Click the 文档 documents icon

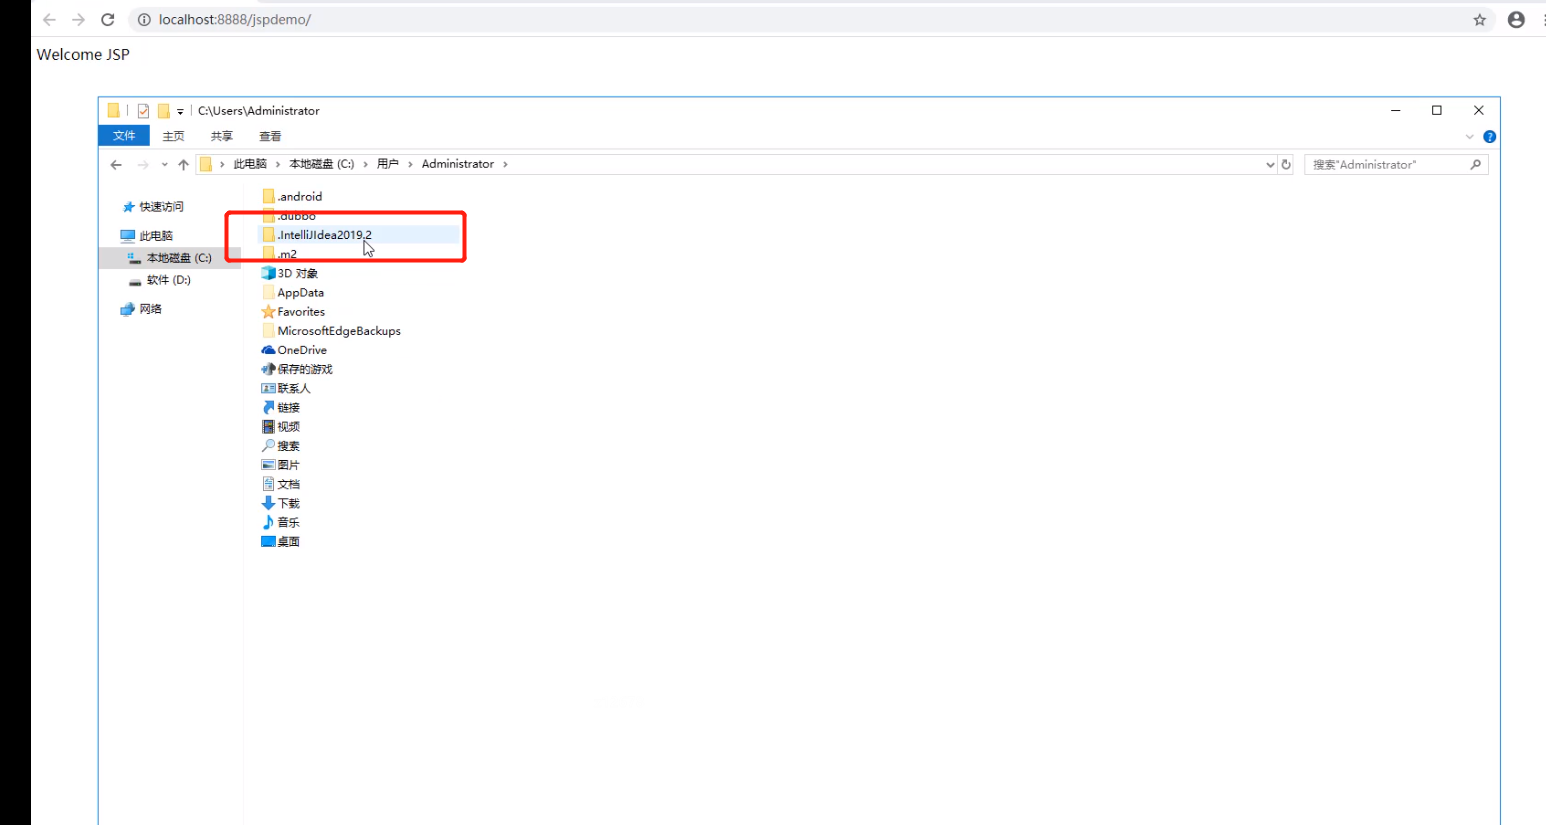(x=268, y=484)
